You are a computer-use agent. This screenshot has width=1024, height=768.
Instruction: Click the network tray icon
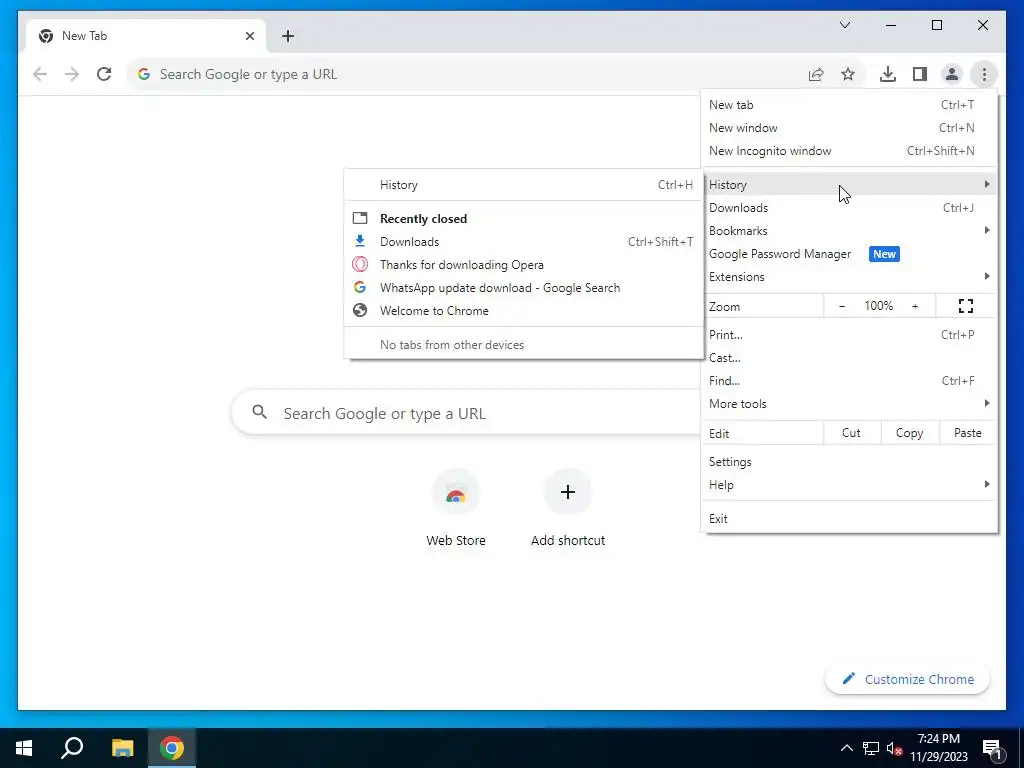[x=871, y=748]
